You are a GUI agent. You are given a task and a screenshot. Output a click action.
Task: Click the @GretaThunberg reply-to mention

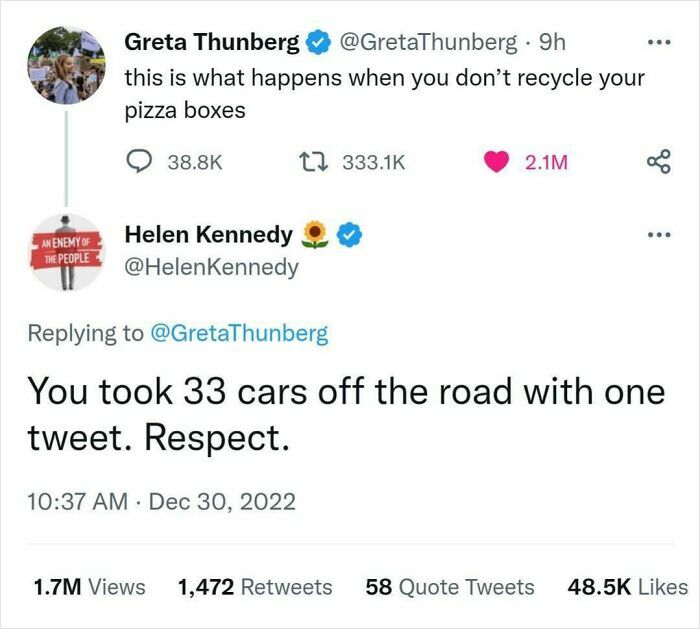pos(238,333)
